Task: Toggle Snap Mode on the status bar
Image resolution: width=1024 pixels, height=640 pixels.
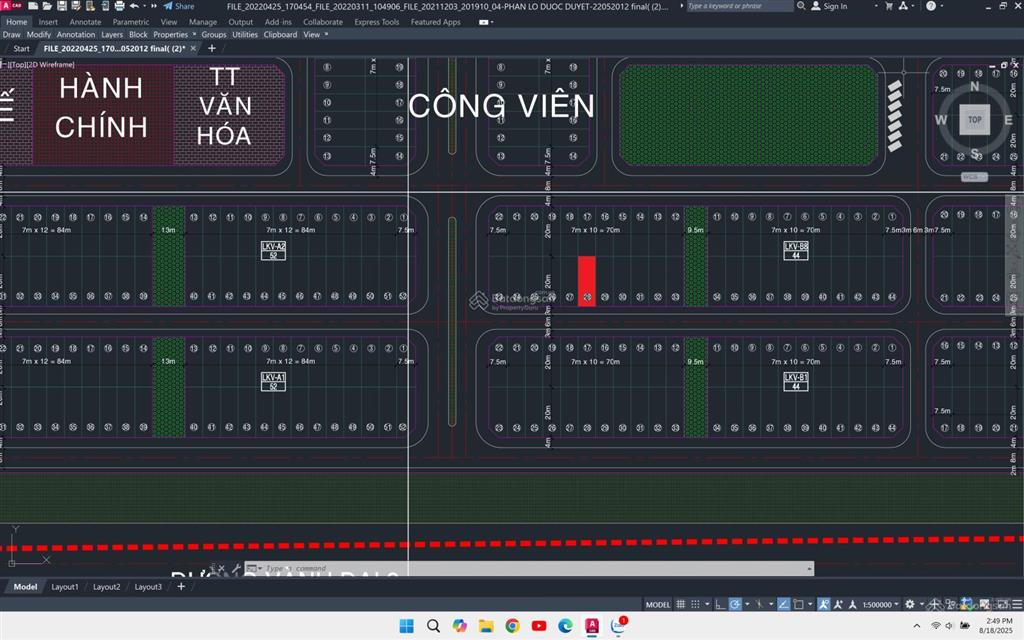Action: tap(694, 604)
